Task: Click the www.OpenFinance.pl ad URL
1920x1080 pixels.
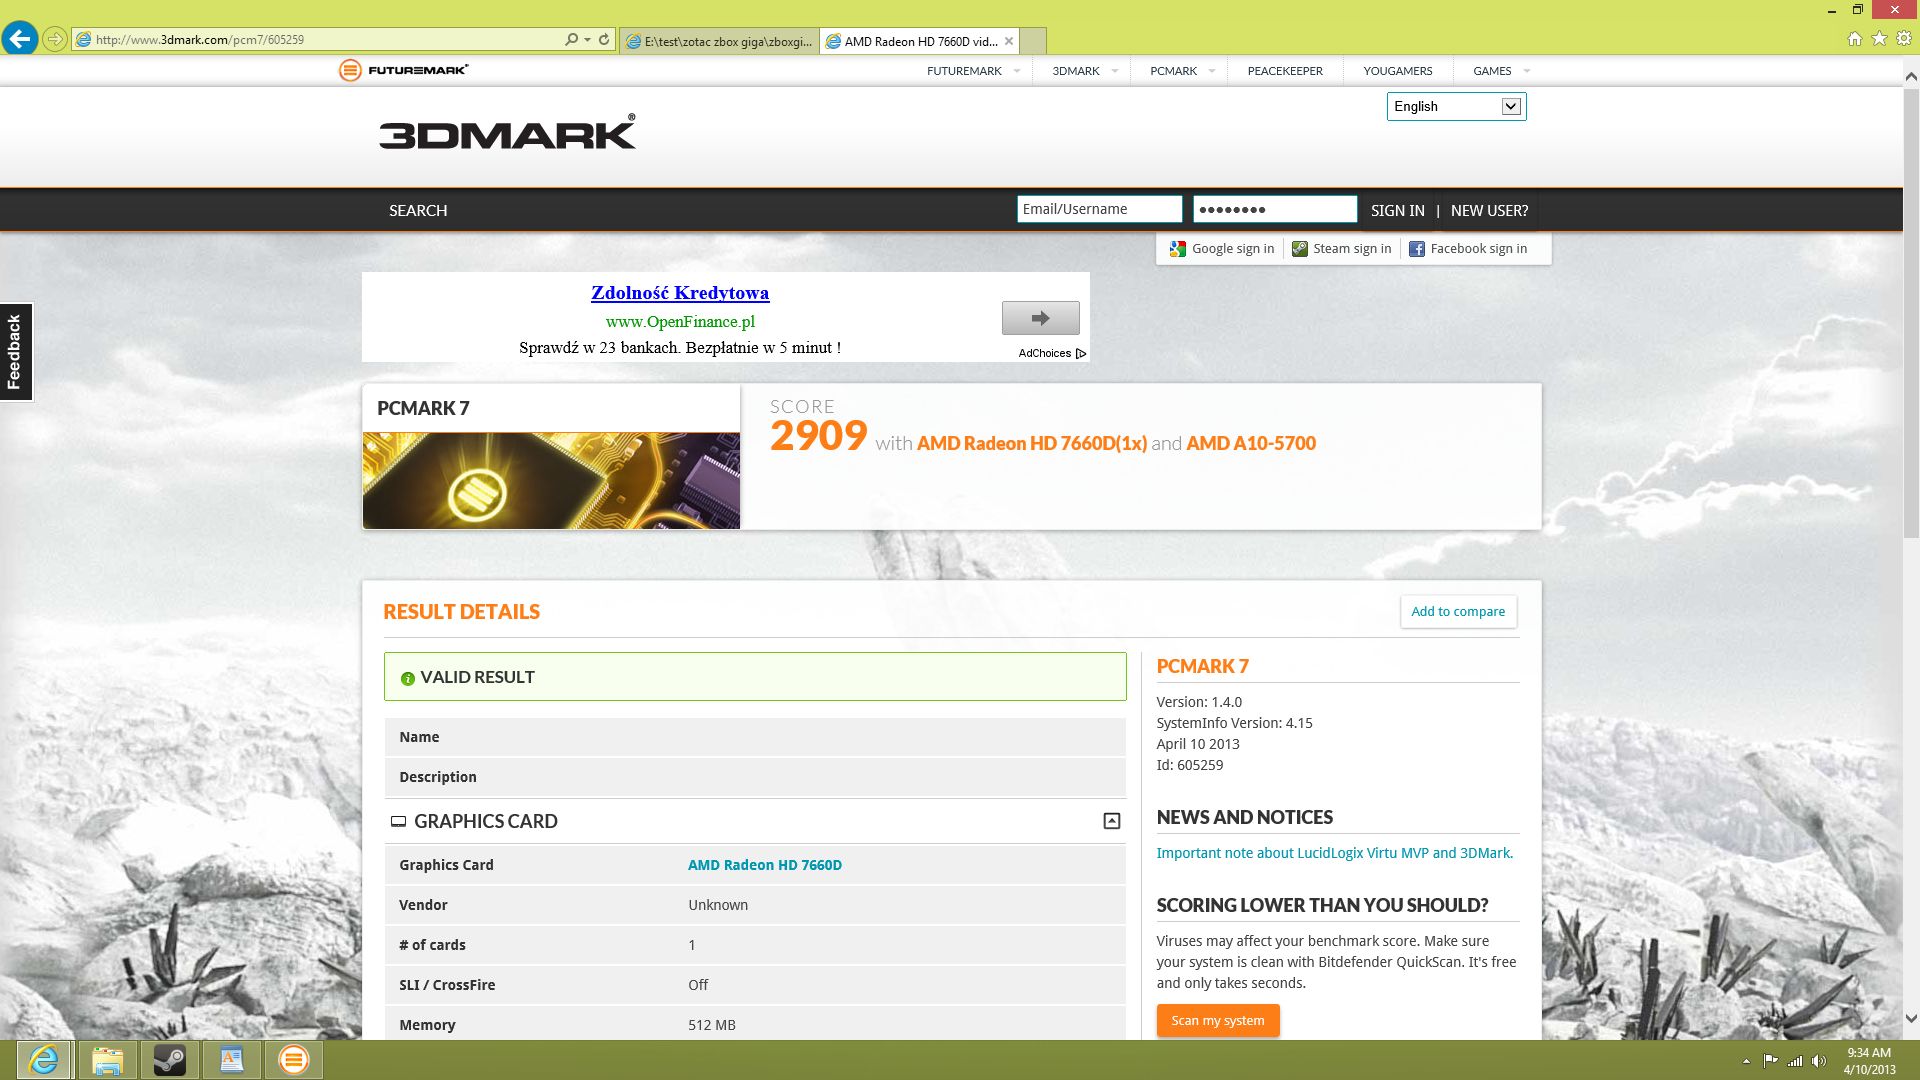Action: coord(680,321)
